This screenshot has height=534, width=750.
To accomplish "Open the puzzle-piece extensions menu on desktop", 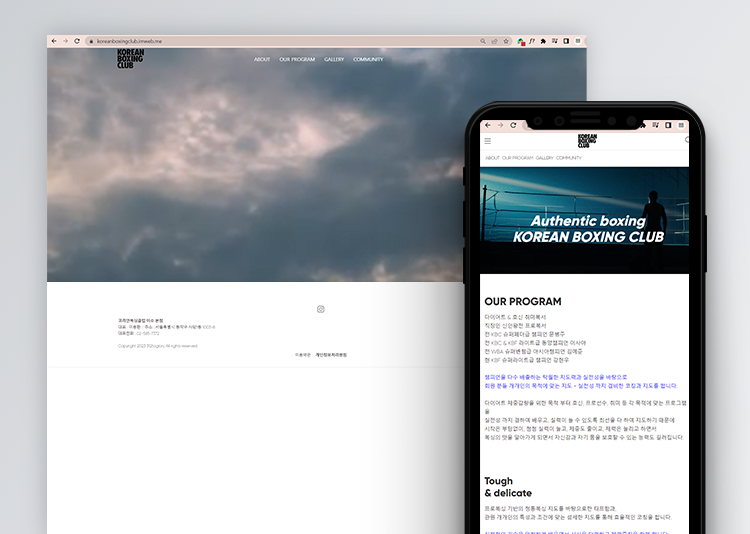I will [x=543, y=41].
